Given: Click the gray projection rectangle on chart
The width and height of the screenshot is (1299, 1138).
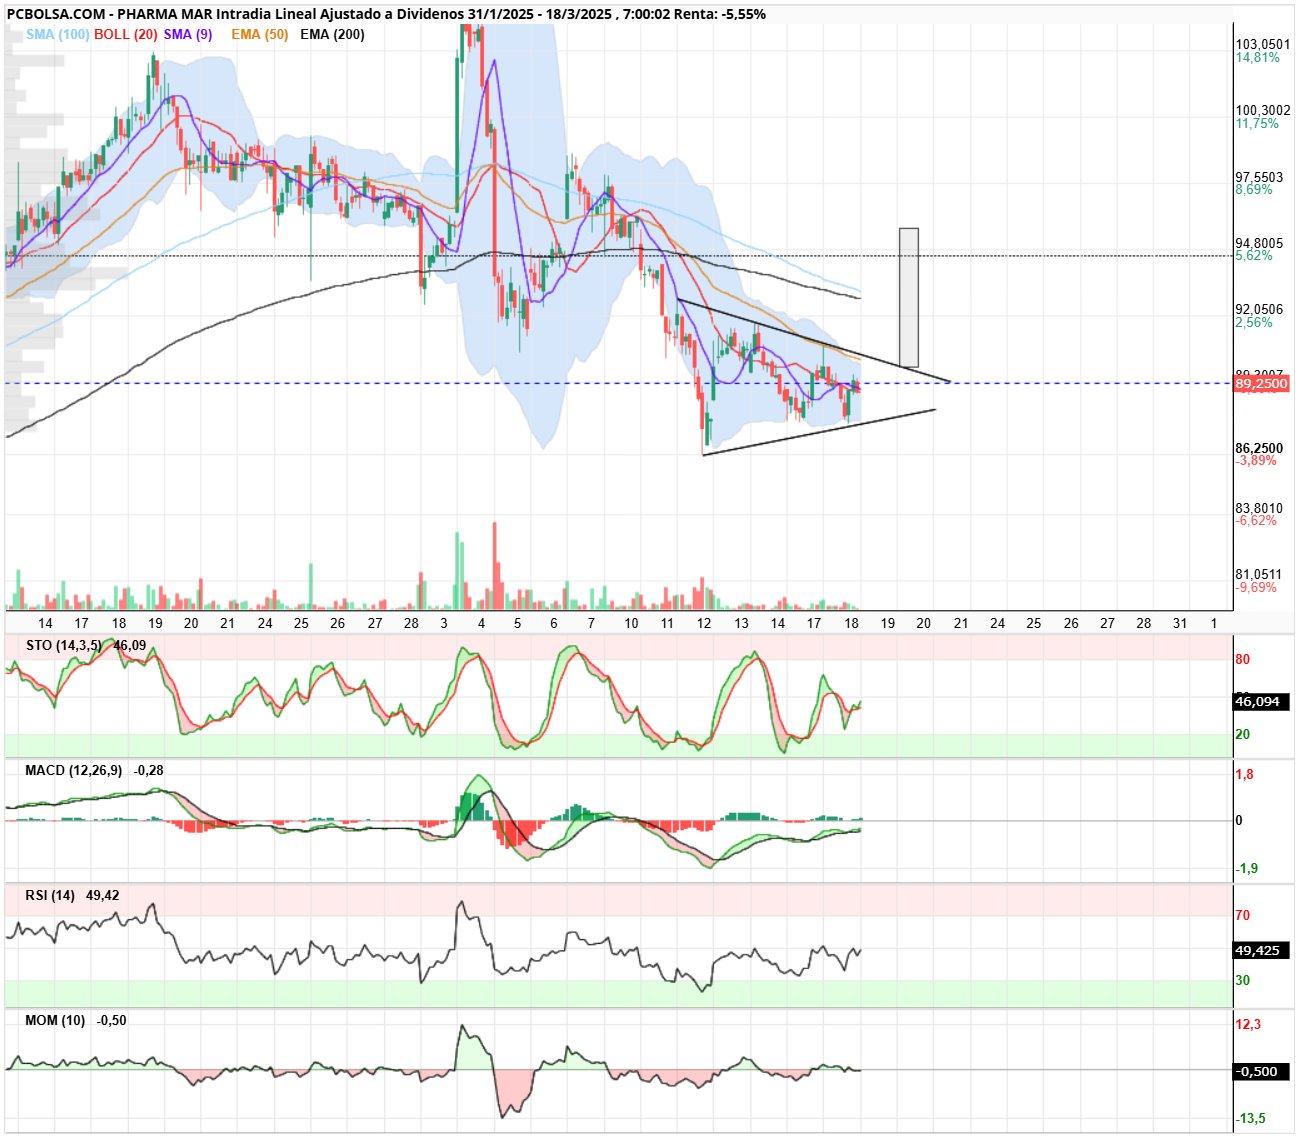Looking at the screenshot, I should coord(909,298).
